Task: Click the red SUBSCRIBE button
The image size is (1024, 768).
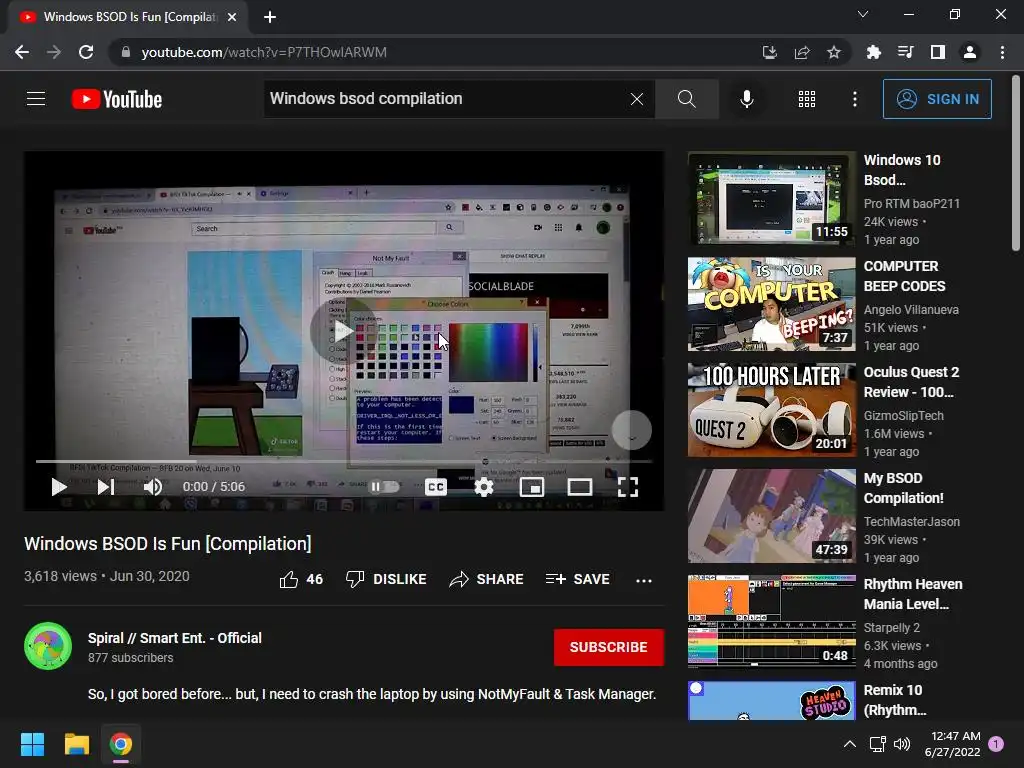Action: (x=609, y=647)
